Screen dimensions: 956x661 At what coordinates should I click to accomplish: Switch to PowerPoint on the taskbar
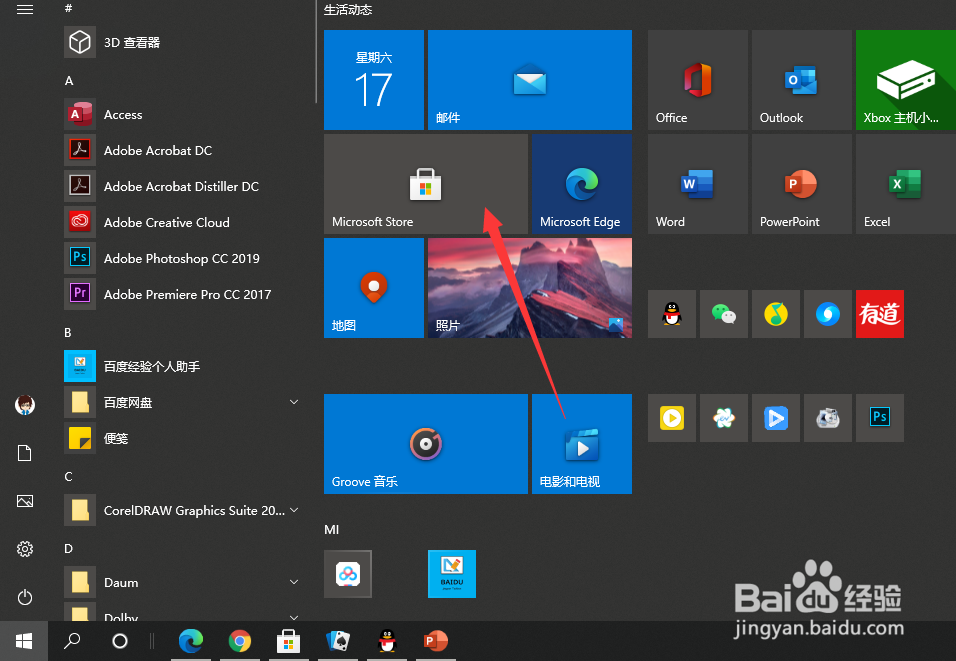pyautogui.click(x=436, y=641)
